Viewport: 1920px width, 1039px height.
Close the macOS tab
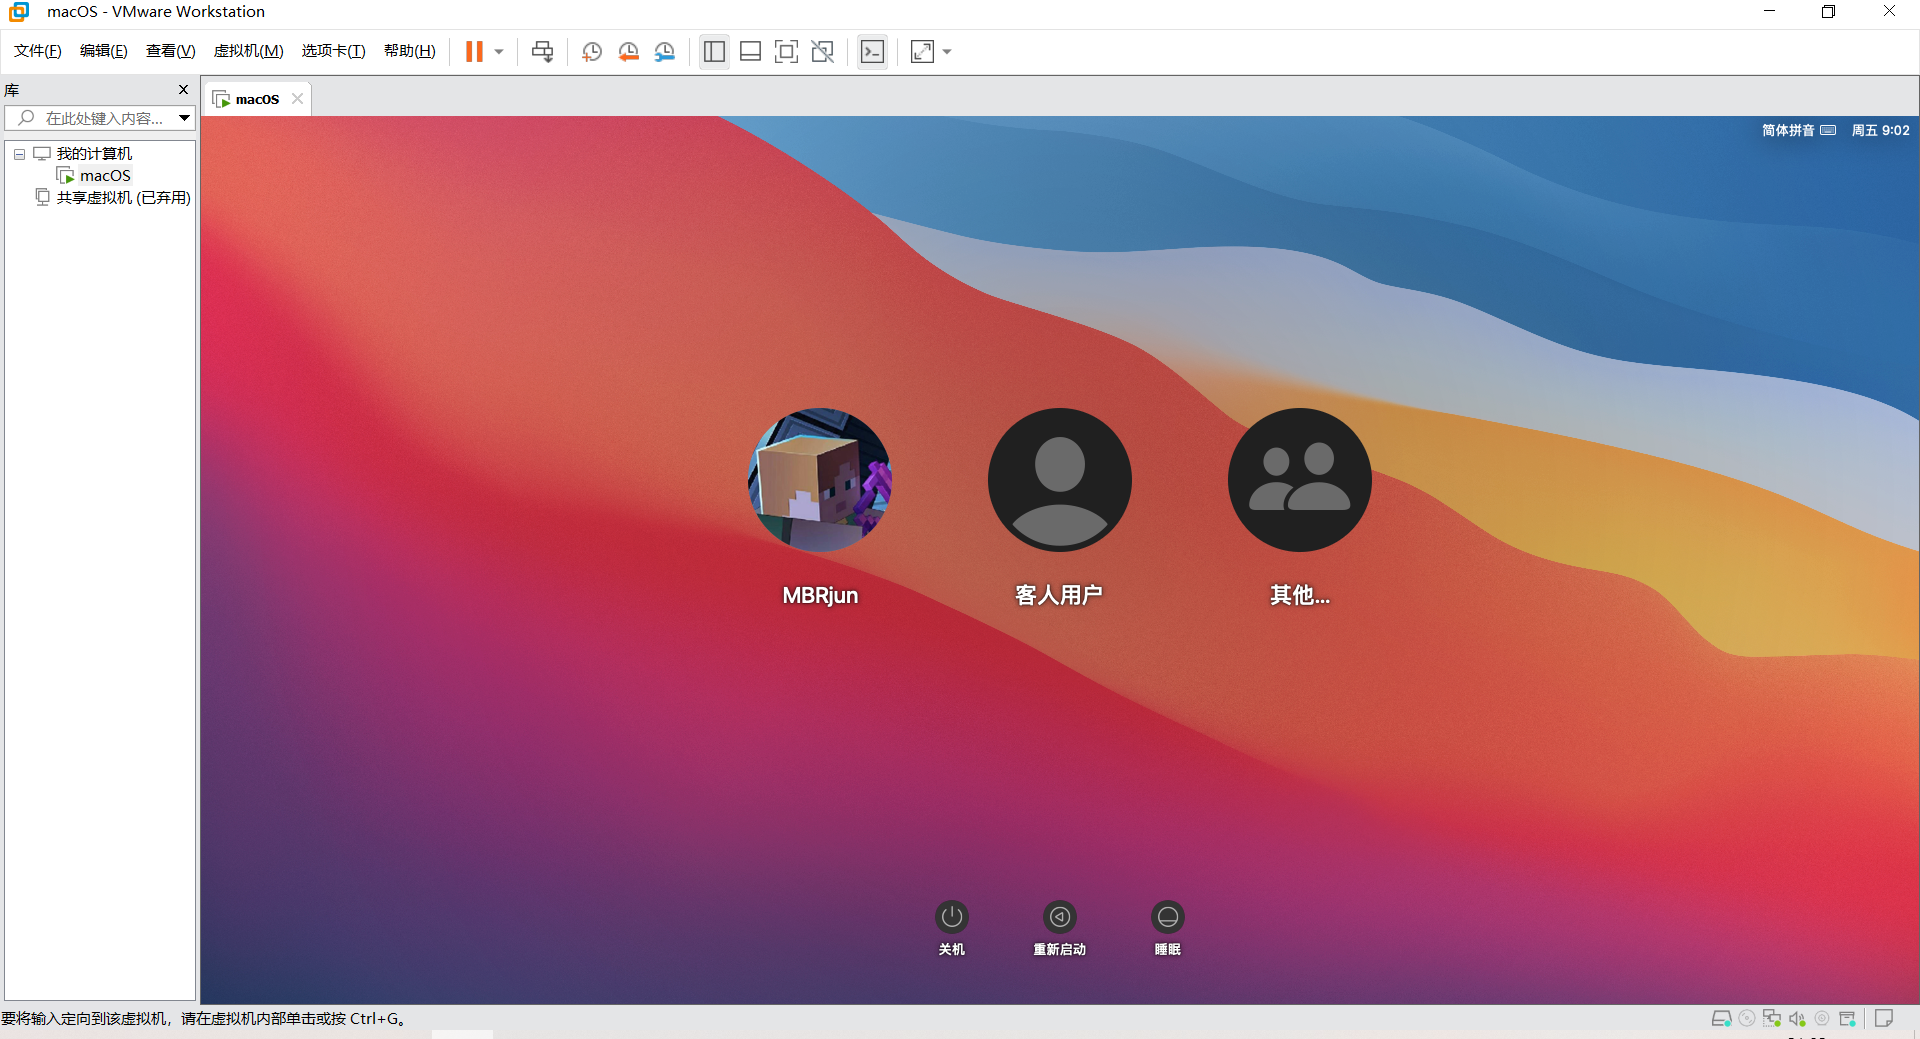point(297,98)
